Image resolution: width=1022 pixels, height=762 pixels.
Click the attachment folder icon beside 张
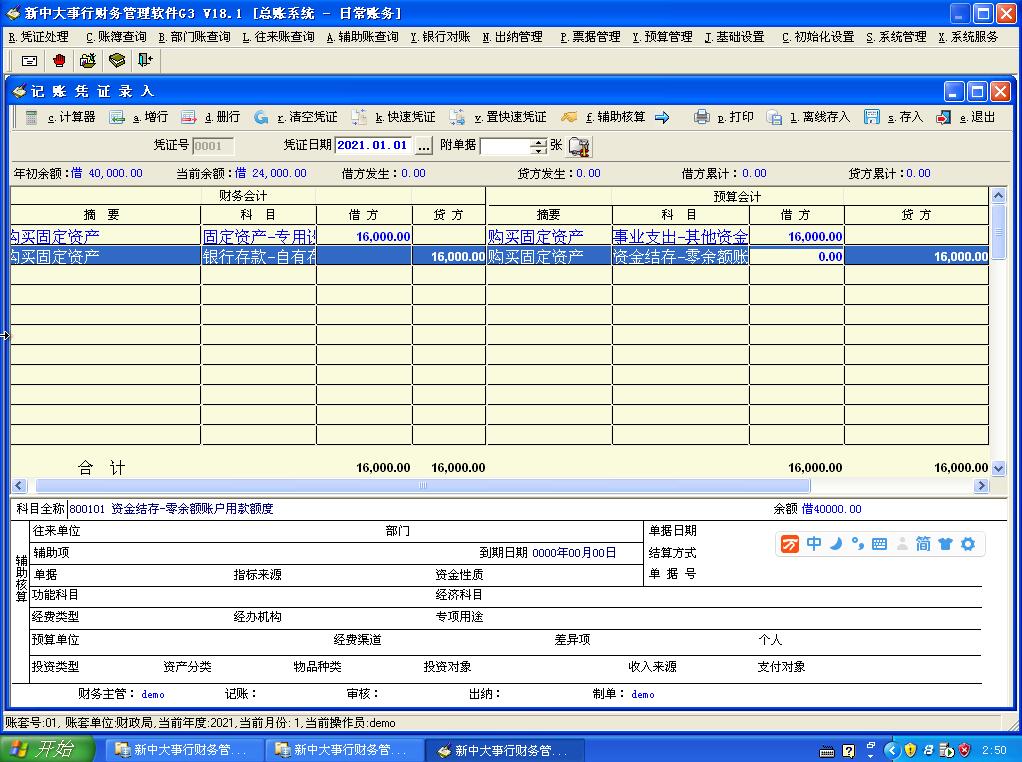click(x=579, y=147)
